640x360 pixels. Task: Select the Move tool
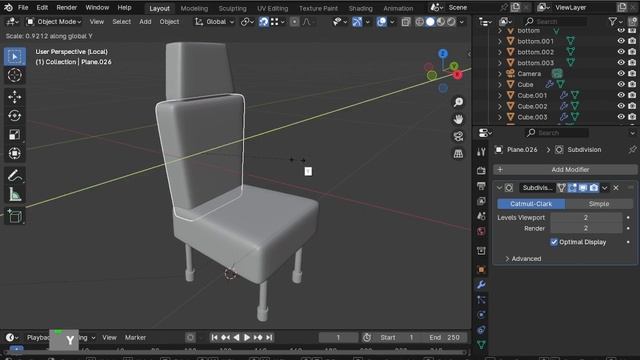tap(15, 97)
